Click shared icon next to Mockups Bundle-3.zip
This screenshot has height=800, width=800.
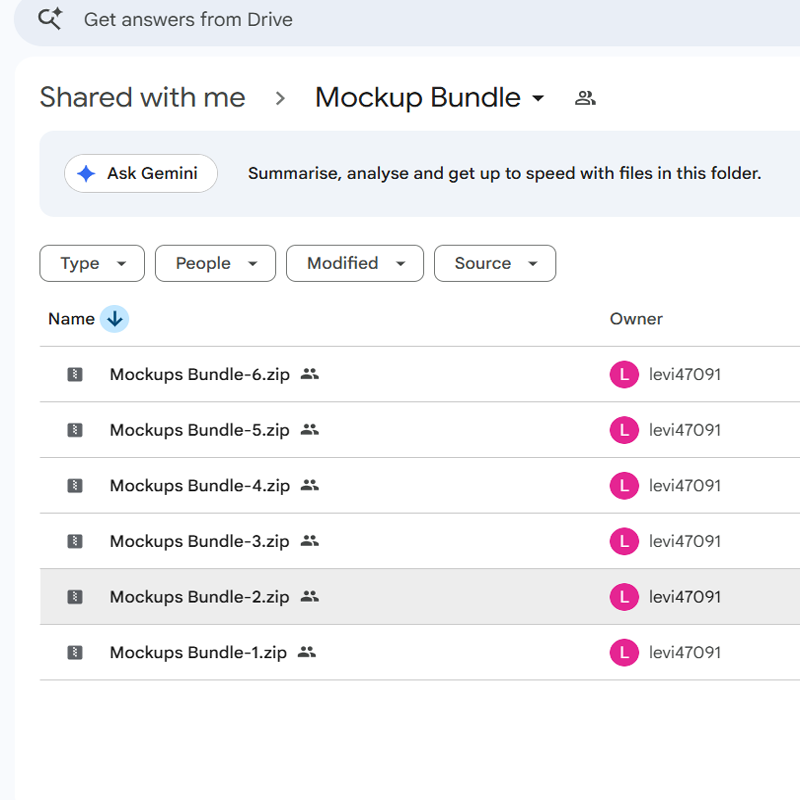[x=310, y=541]
